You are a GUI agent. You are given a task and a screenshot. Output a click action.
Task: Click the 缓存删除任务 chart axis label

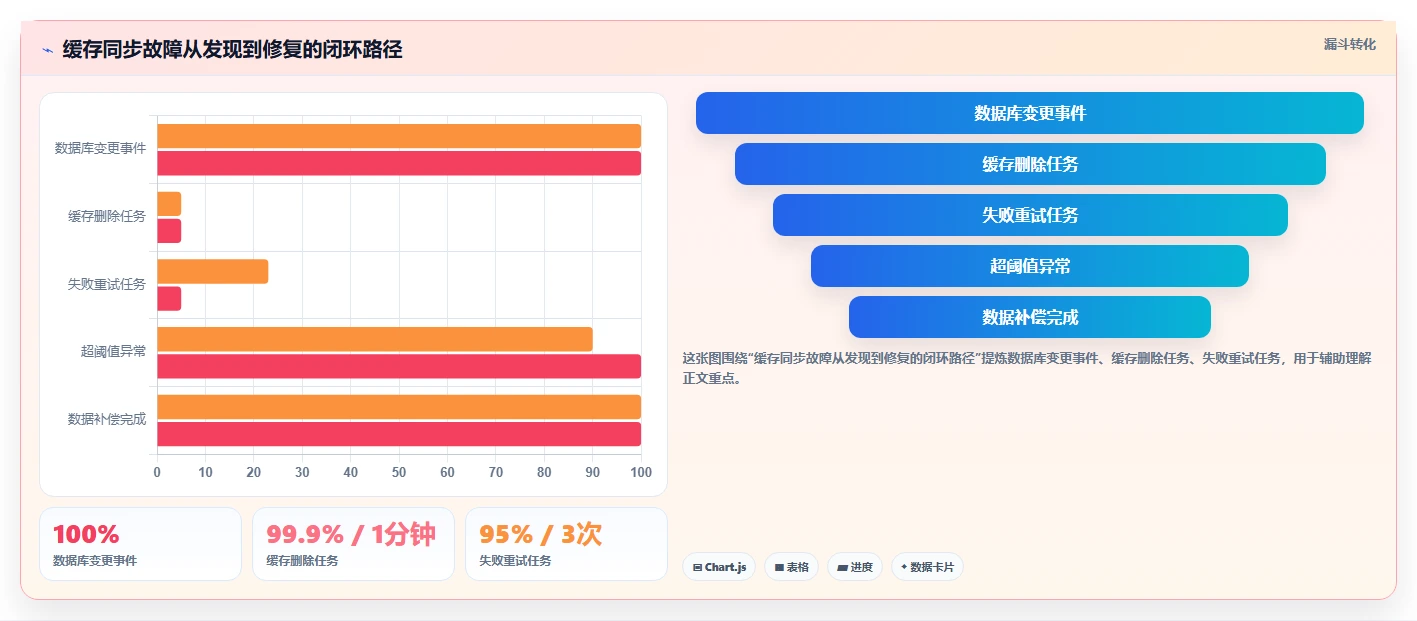[107, 216]
